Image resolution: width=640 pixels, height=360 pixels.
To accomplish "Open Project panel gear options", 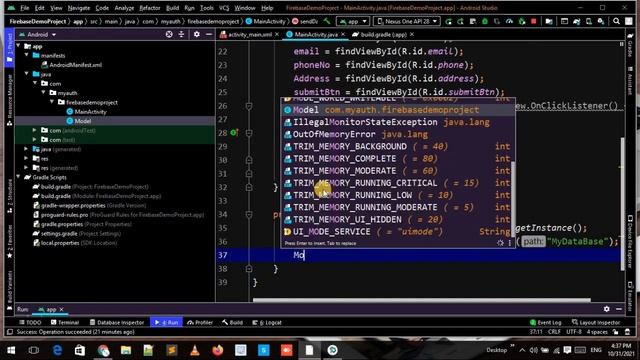I will coord(197,35).
